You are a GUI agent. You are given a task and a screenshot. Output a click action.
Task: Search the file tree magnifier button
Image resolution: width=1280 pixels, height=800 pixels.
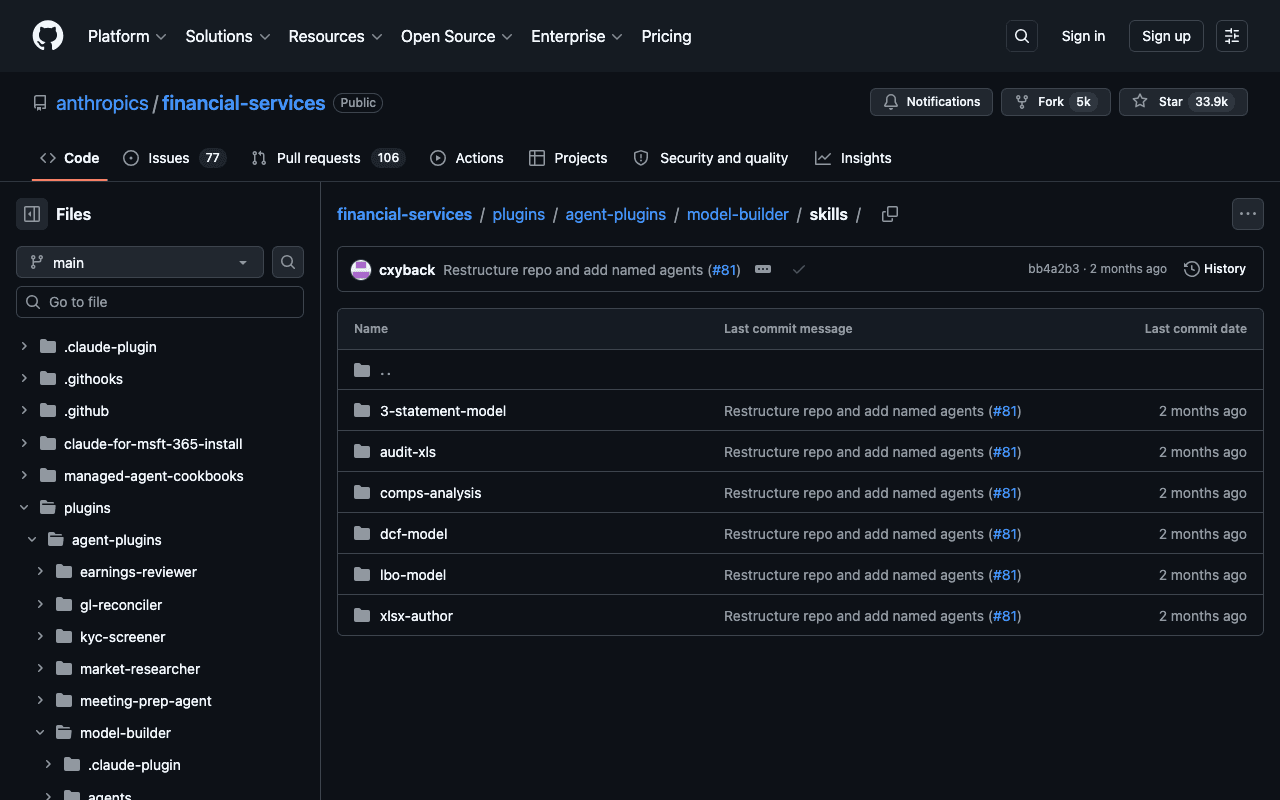click(288, 262)
